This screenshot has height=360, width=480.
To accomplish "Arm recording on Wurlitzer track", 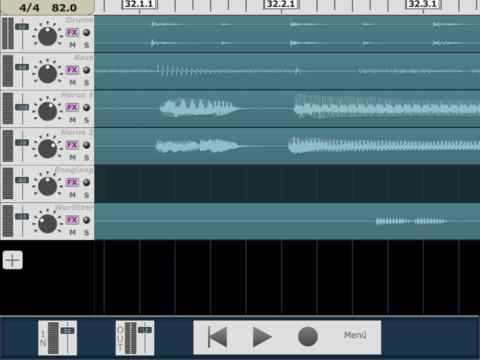I will [x=86, y=220].
